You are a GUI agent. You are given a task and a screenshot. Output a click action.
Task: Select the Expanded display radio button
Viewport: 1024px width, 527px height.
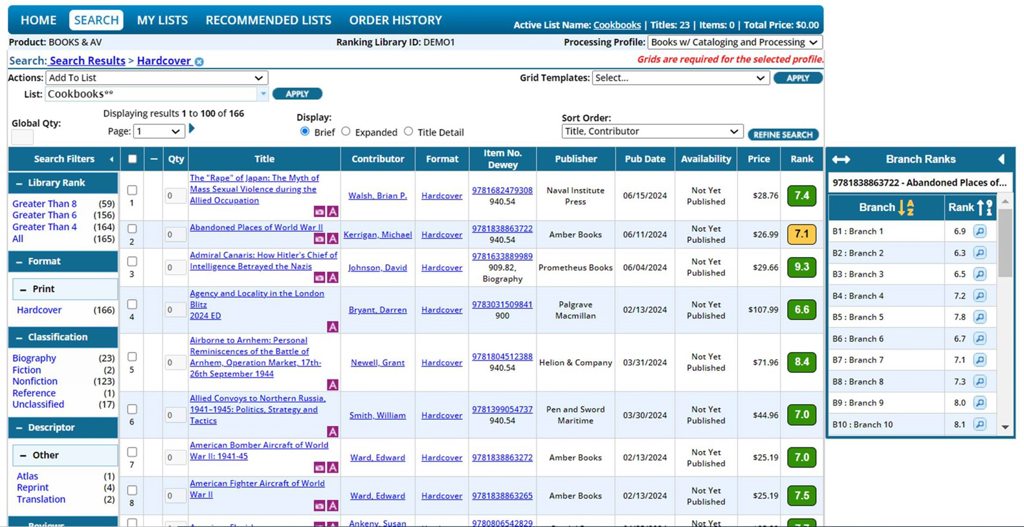[346, 131]
